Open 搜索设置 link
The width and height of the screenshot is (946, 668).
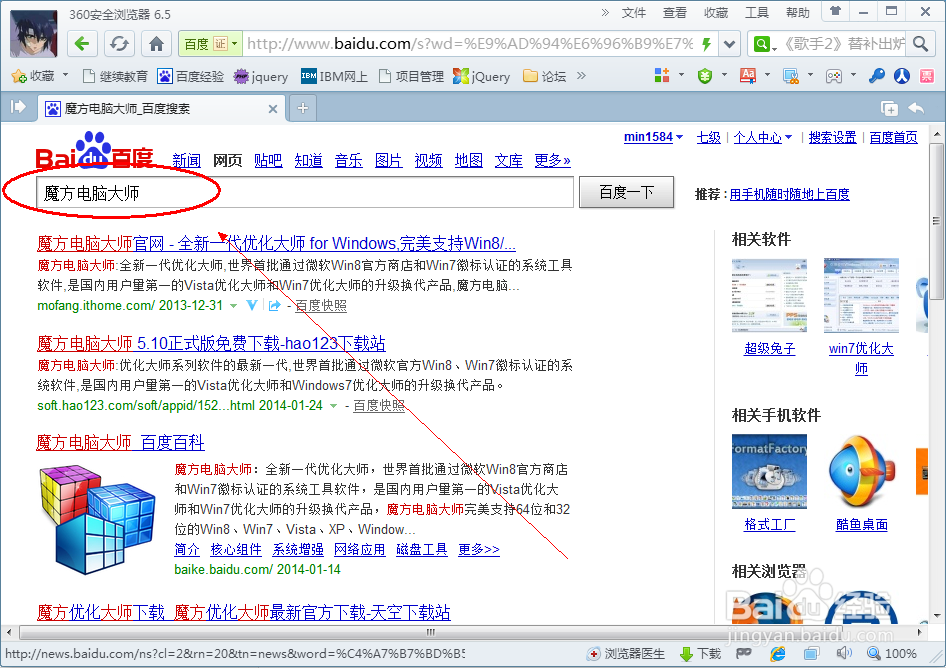833,138
